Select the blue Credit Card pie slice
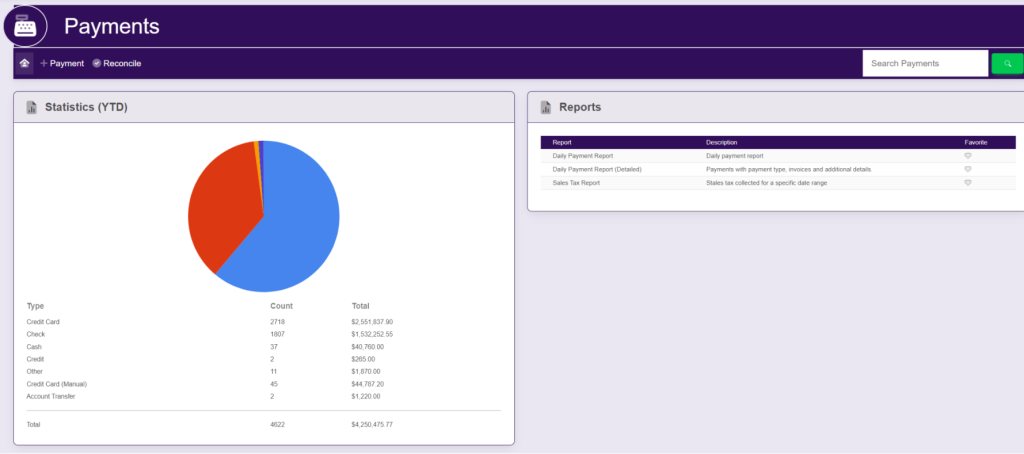 point(290,230)
